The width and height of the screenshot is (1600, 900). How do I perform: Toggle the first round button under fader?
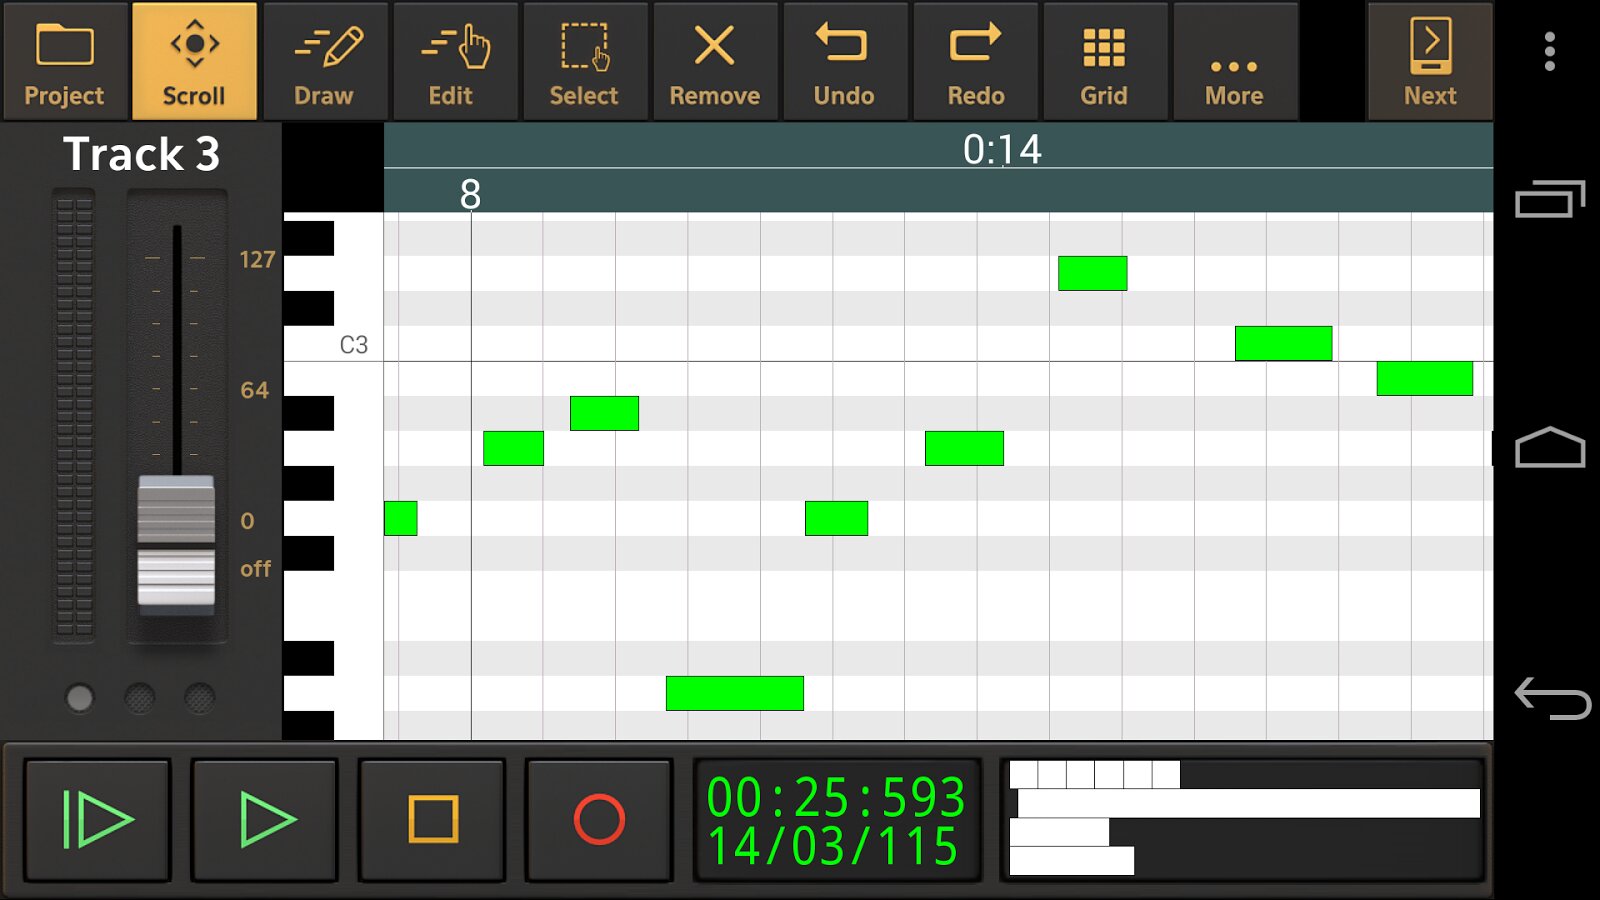(x=80, y=698)
